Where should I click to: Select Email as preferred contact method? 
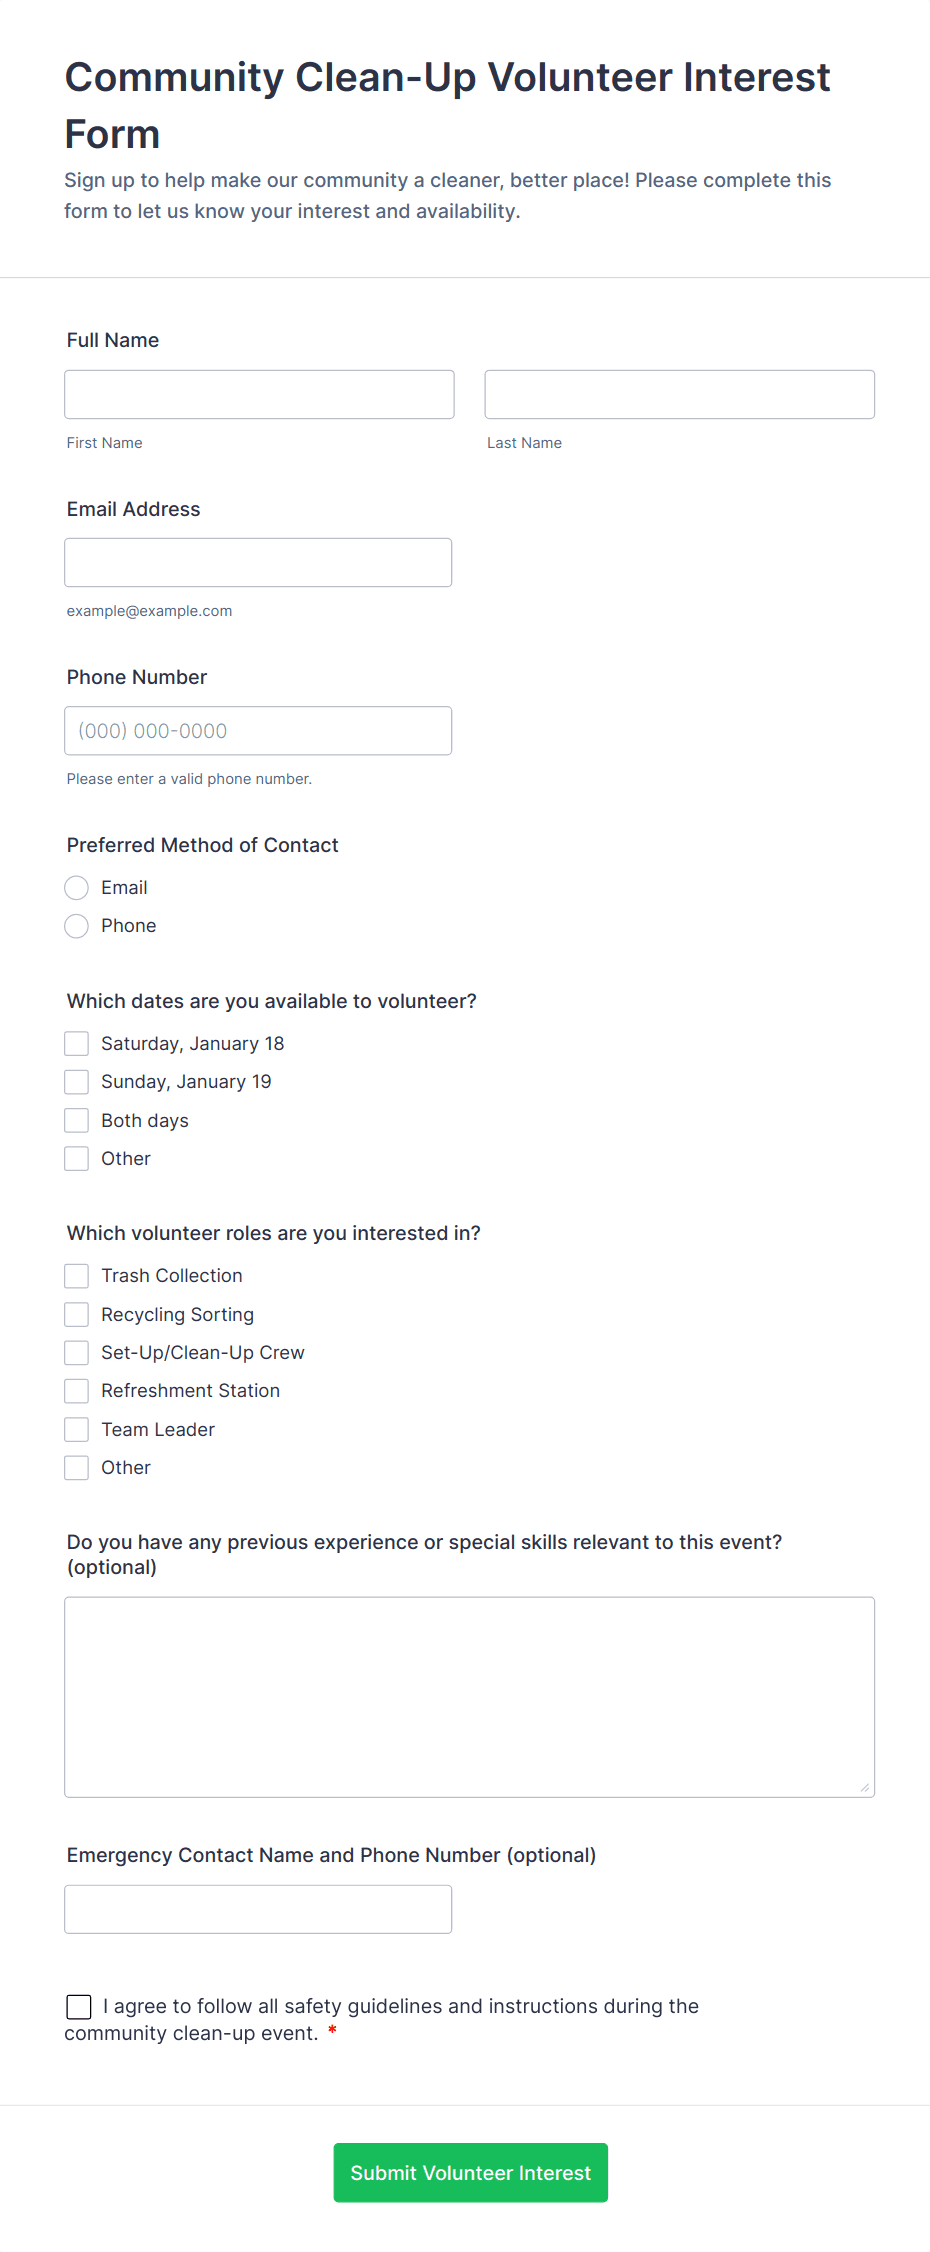point(76,887)
